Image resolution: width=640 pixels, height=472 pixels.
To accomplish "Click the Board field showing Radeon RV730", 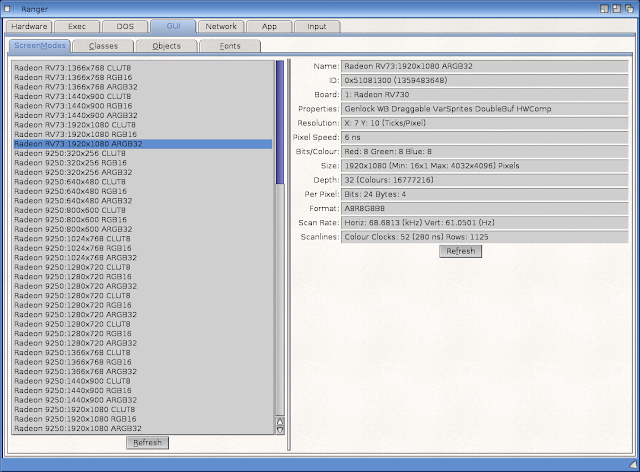I will point(484,95).
